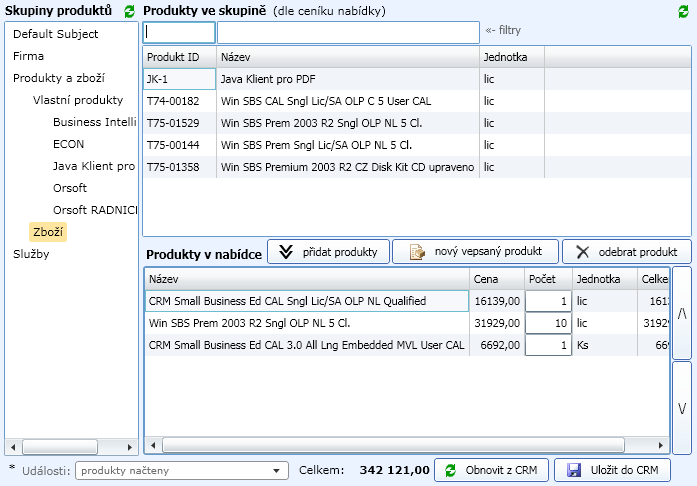Viewport: 697px width, 486px height.
Task: Move selected product up with /\ button
Action: [682, 313]
